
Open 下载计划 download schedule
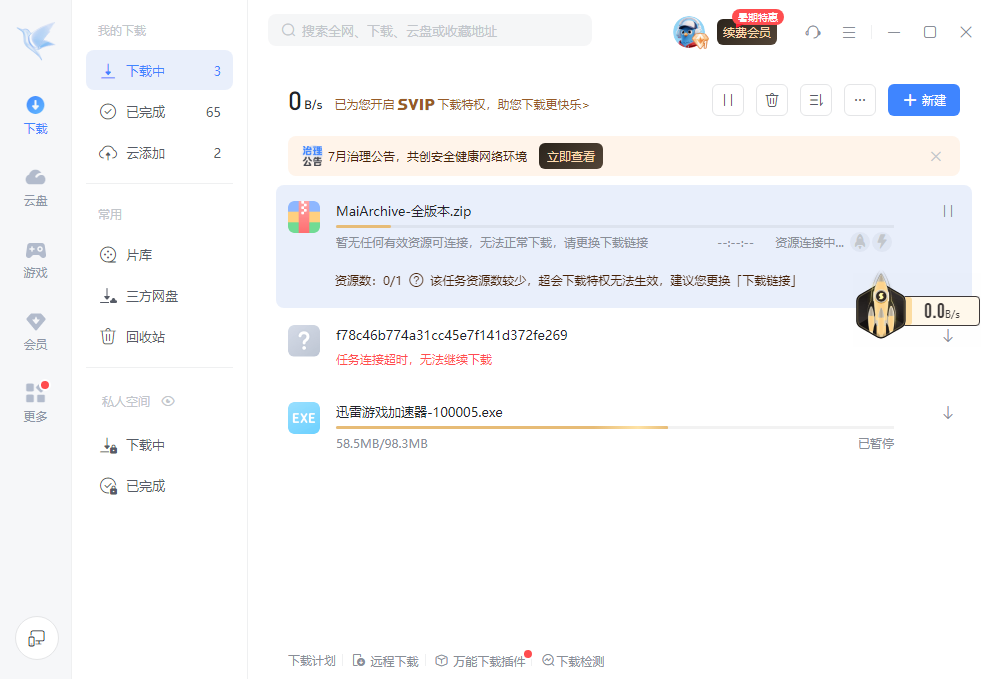312,661
